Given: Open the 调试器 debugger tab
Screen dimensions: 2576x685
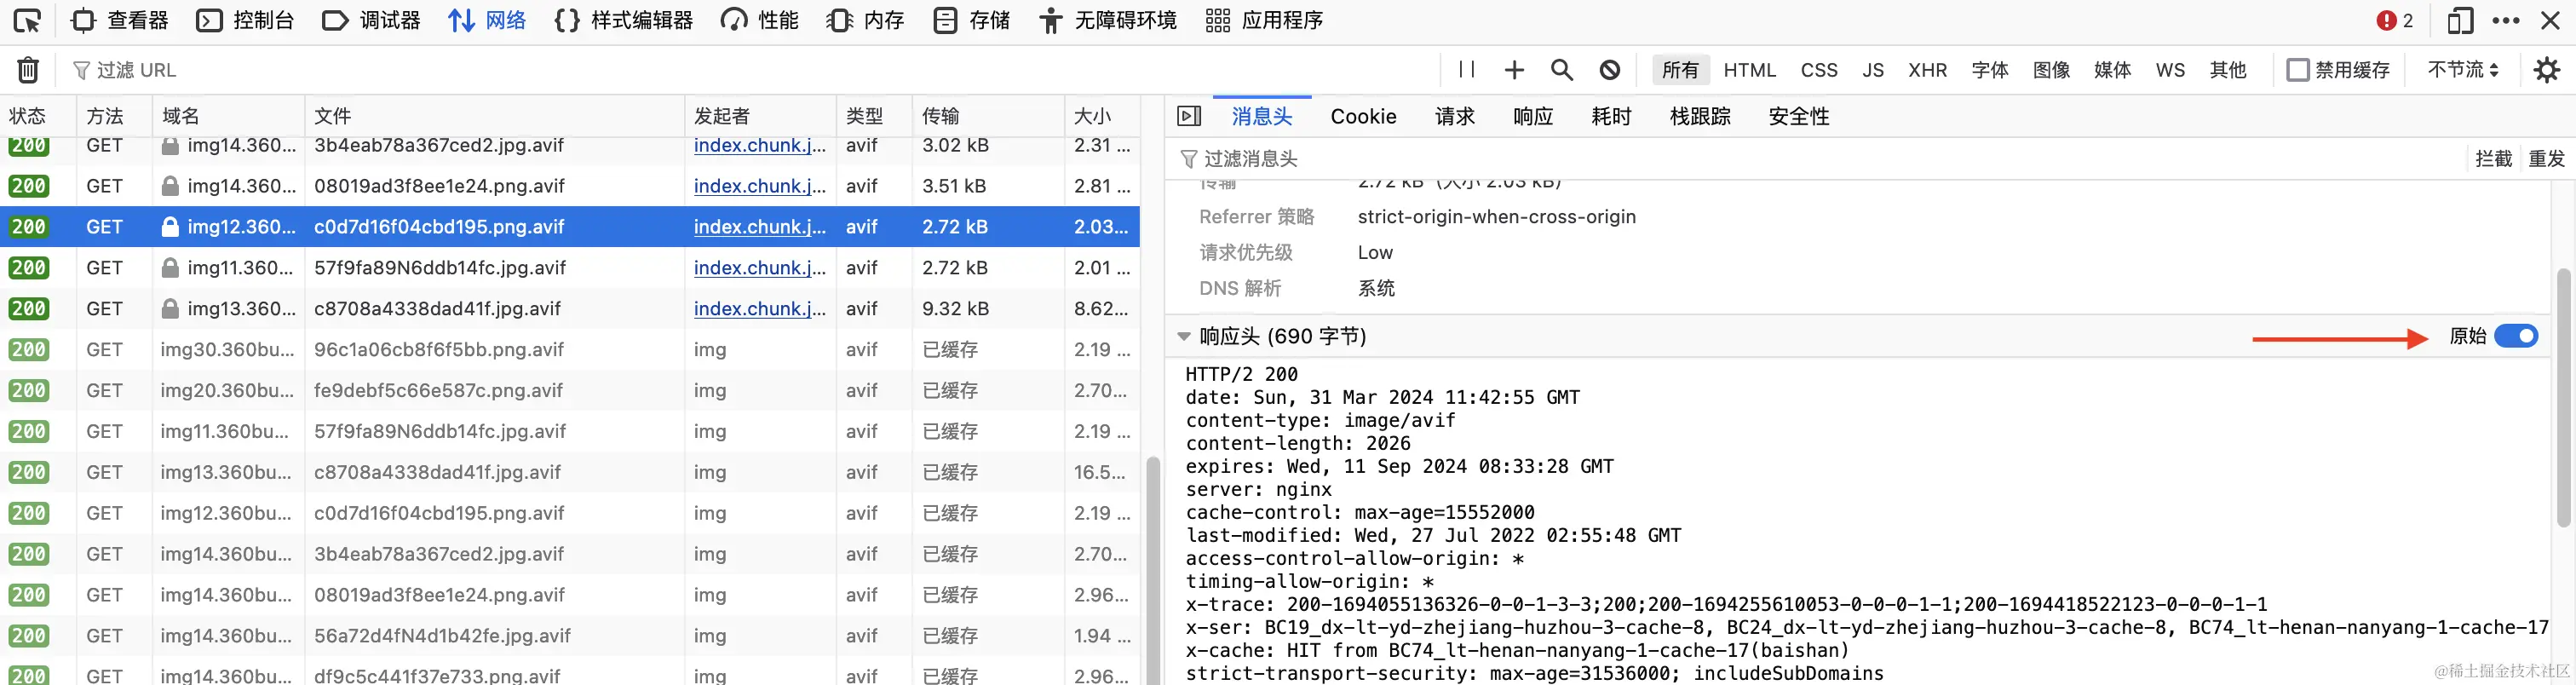Looking at the screenshot, I should click(371, 20).
